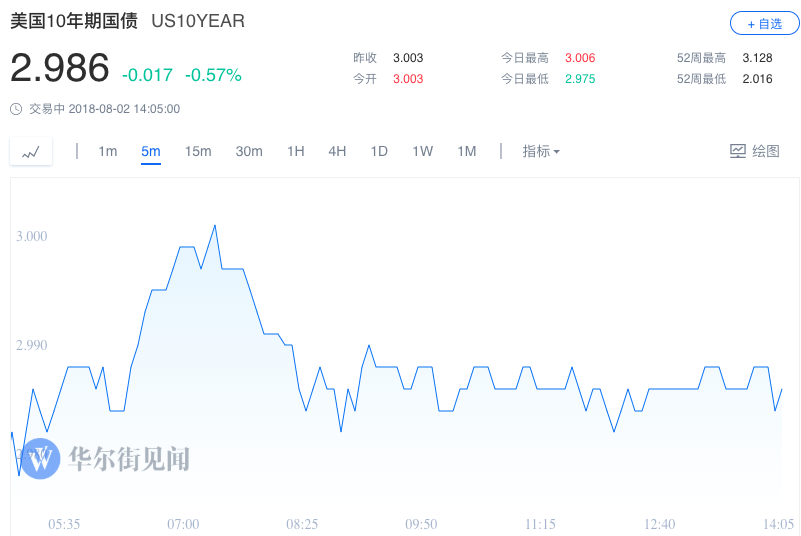Click the 3.000 y-axis label

tap(32, 236)
